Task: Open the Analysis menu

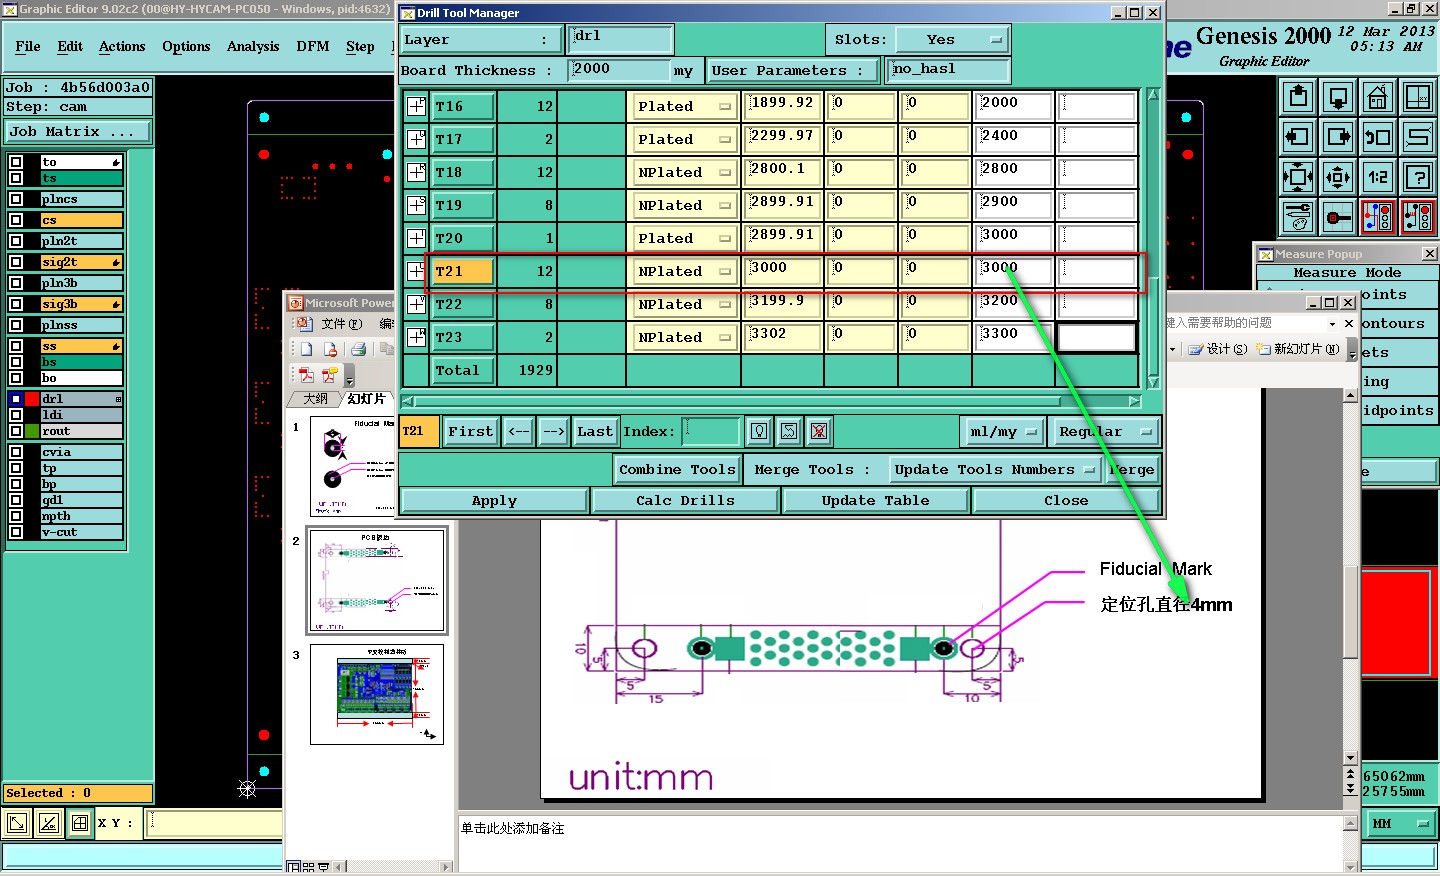Action: pyautogui.click(x=253, y=47)
